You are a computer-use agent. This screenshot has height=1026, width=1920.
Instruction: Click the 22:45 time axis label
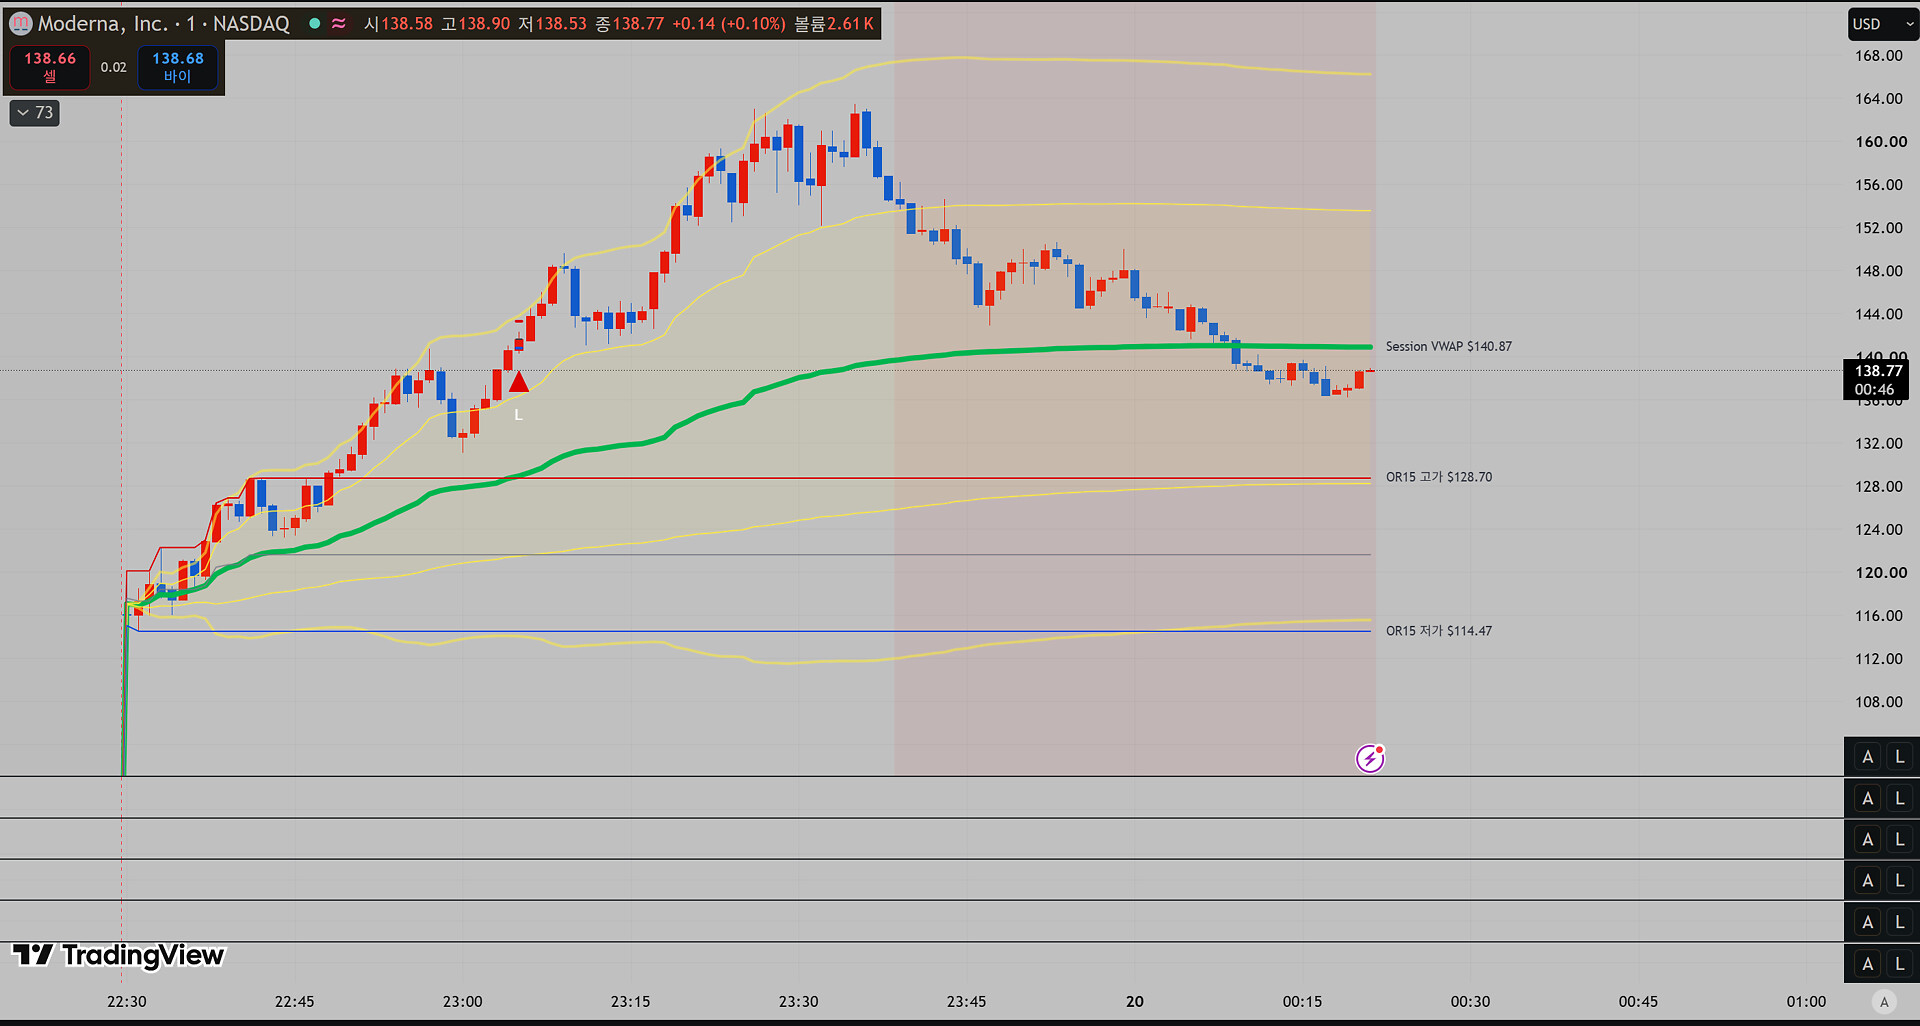click(x=295, y=1002)
